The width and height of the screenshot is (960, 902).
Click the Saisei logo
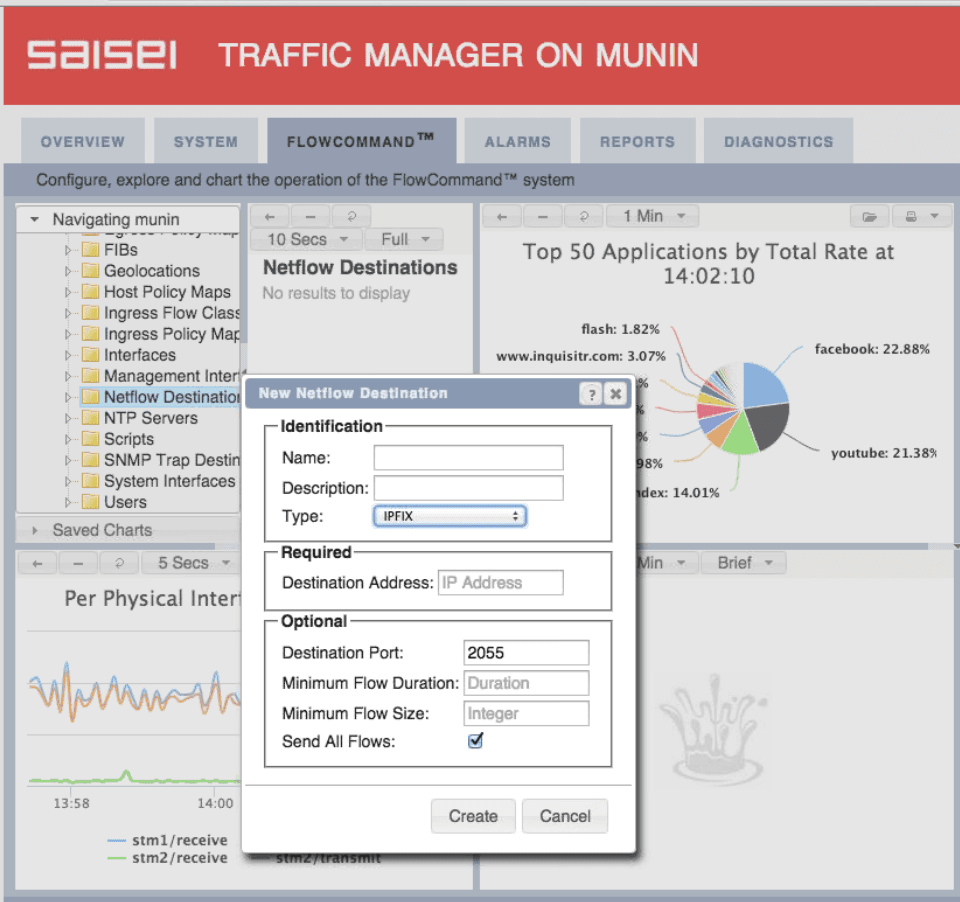102,55
